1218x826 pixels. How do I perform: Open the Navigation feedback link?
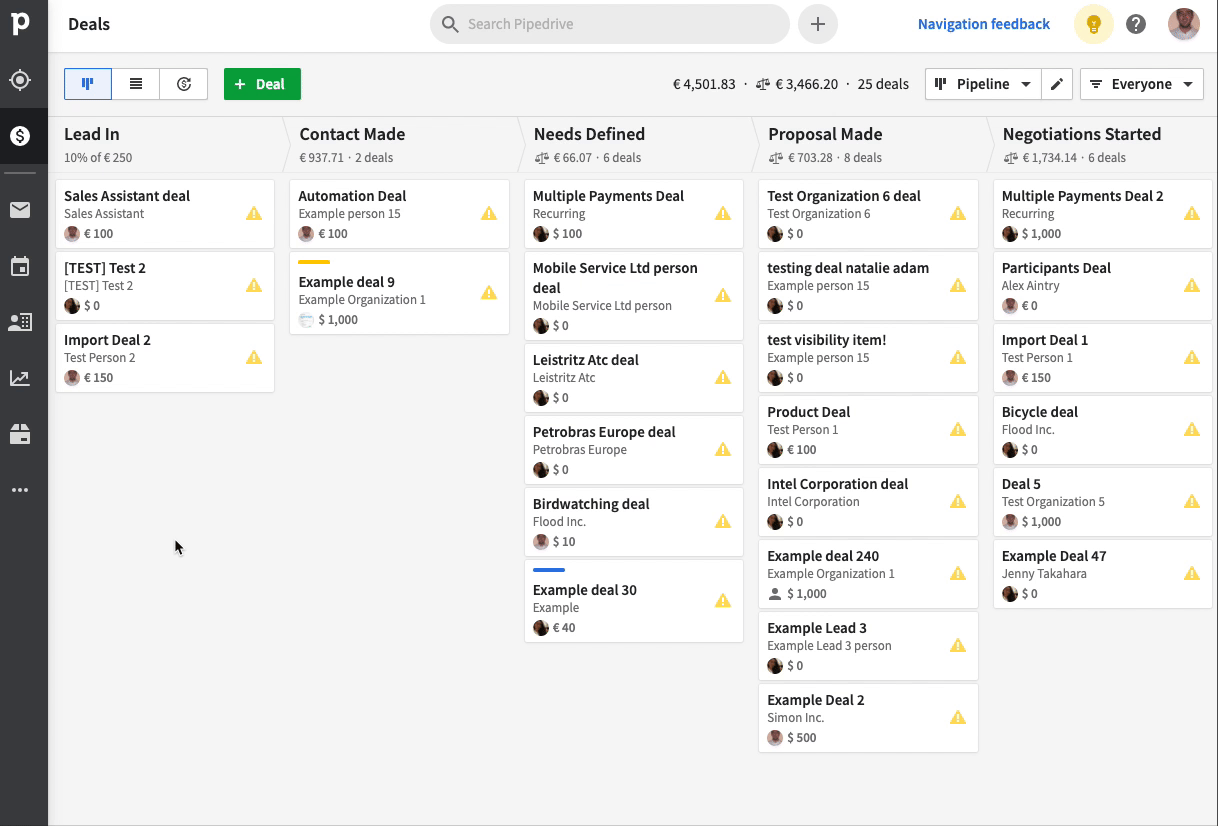[x=984, y=23]
